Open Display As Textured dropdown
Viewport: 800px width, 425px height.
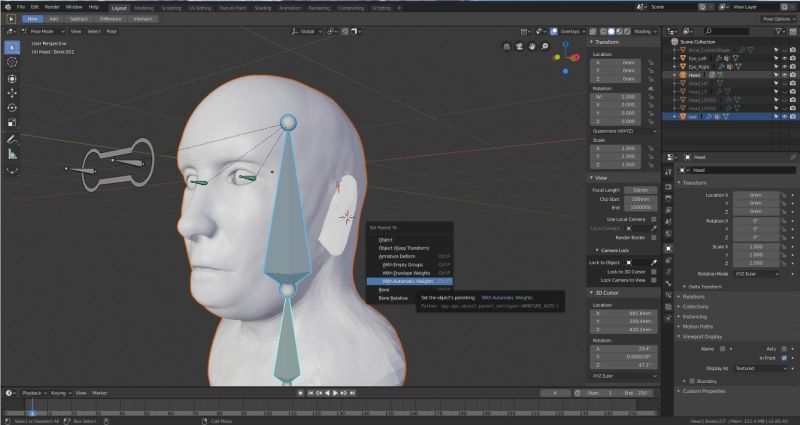click(760, 368)
